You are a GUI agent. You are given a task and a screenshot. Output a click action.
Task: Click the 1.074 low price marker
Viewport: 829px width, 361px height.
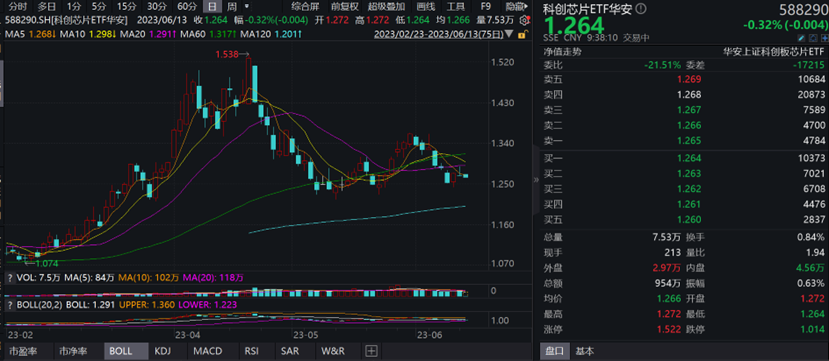(46, 263)
